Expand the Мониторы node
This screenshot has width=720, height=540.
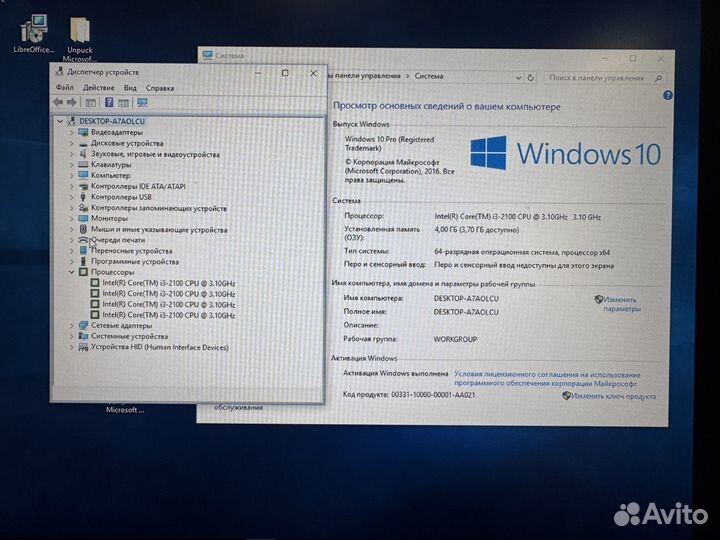tap(72, 219)
